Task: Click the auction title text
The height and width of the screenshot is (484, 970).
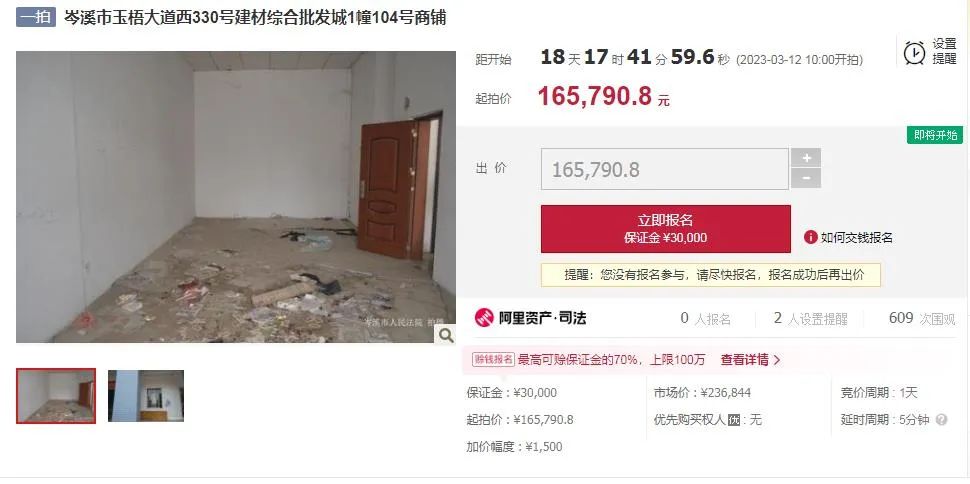Action: (x=255, y=17)
